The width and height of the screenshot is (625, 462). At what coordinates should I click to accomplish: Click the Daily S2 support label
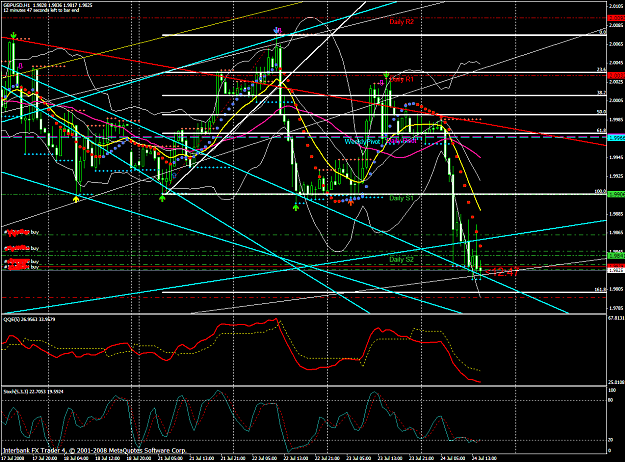401,260
